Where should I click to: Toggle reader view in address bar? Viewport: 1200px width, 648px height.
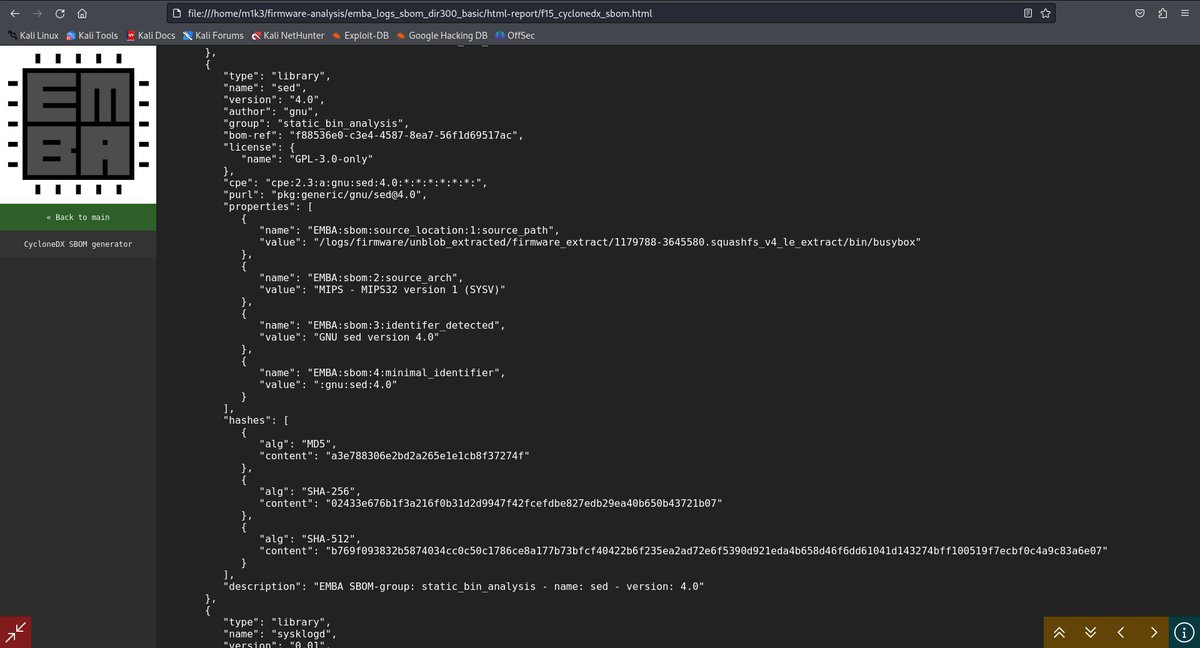coord(1028,14)
